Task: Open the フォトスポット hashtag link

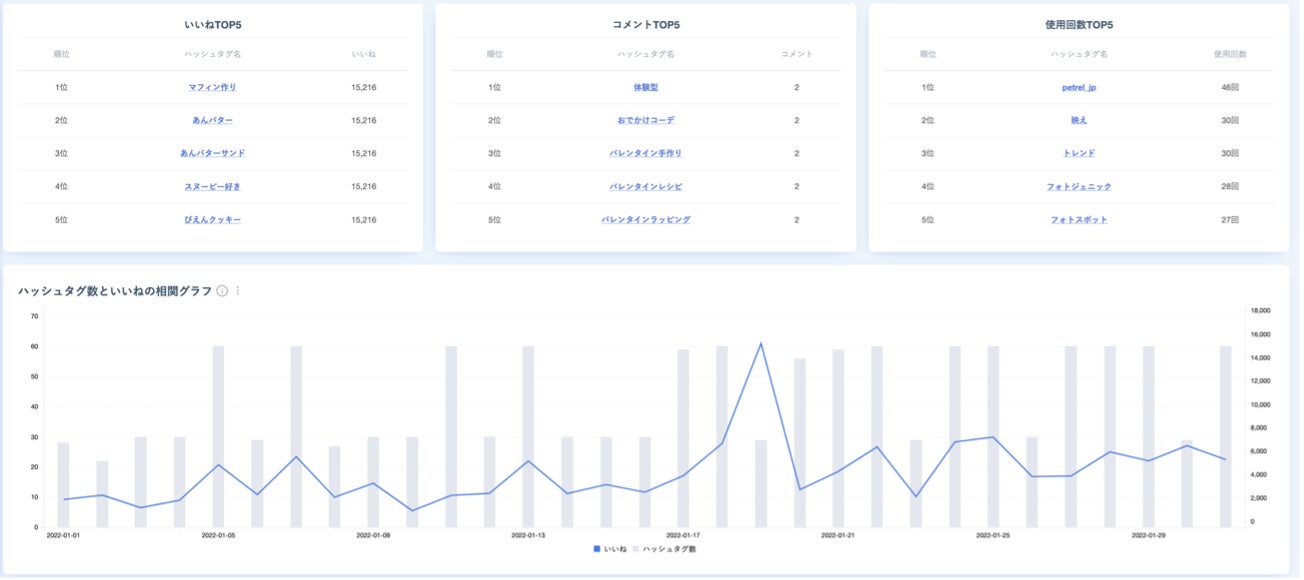Action: pyautogui.click(x=1079, y=219)
